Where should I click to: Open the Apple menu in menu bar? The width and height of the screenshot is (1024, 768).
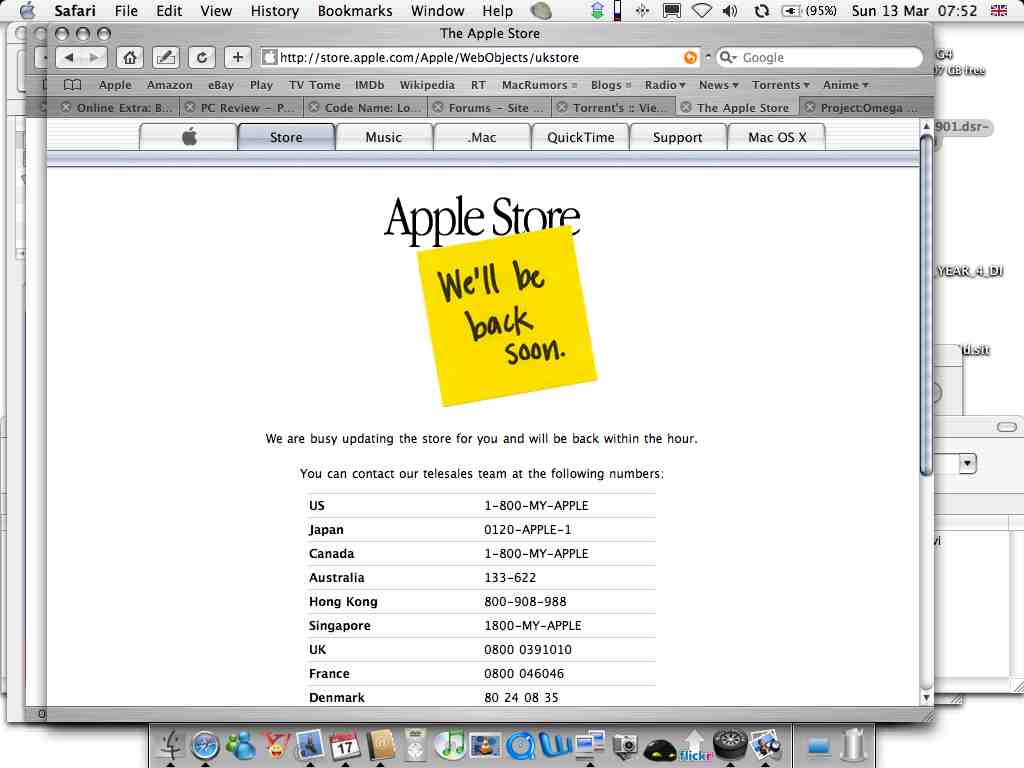pos(27,10)
